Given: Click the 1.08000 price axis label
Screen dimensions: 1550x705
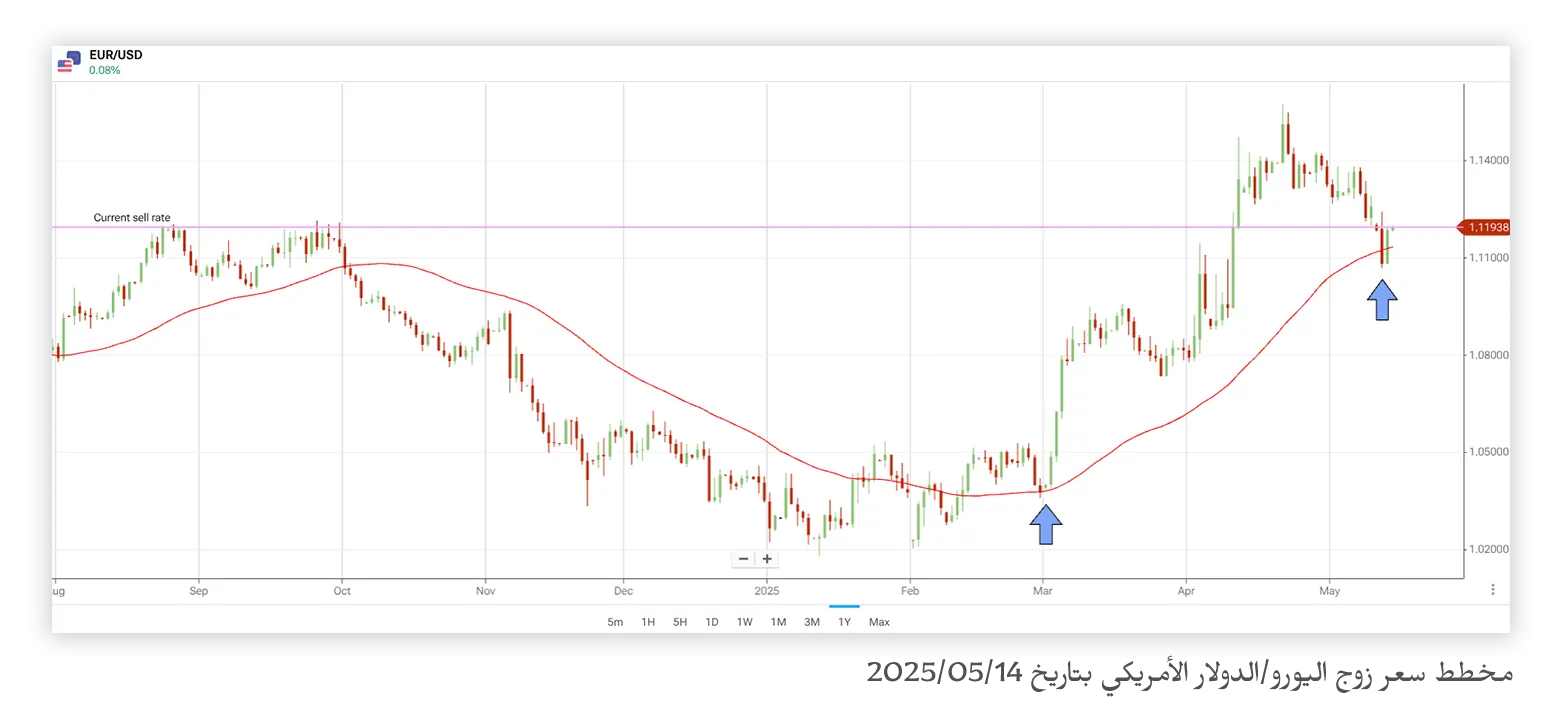Looking at the screenshot, I should tap(1488, 355).
